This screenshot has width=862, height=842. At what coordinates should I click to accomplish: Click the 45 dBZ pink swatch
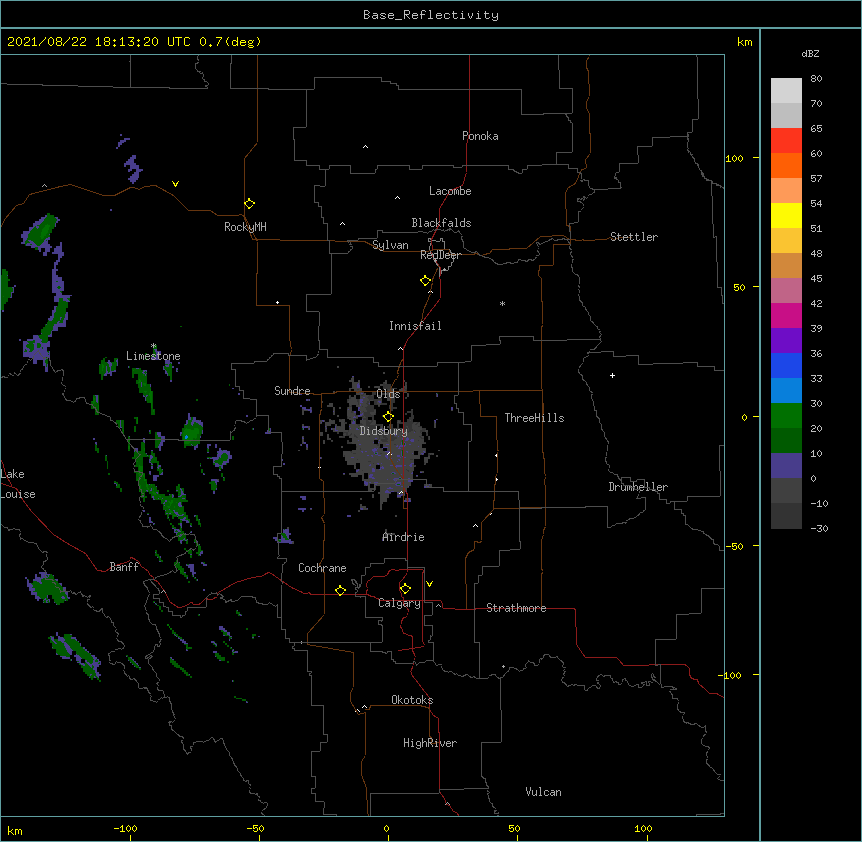(x=786, y=290)
